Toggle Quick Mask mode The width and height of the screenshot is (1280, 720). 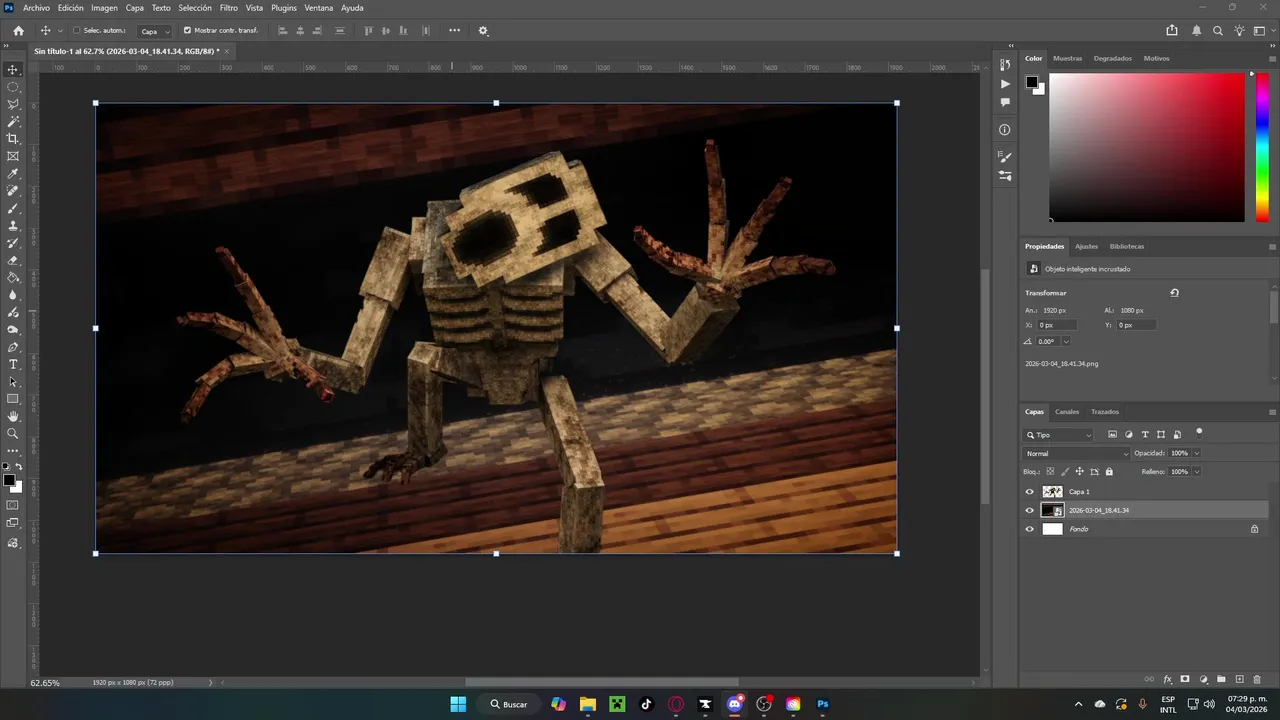tap(13, 505)
